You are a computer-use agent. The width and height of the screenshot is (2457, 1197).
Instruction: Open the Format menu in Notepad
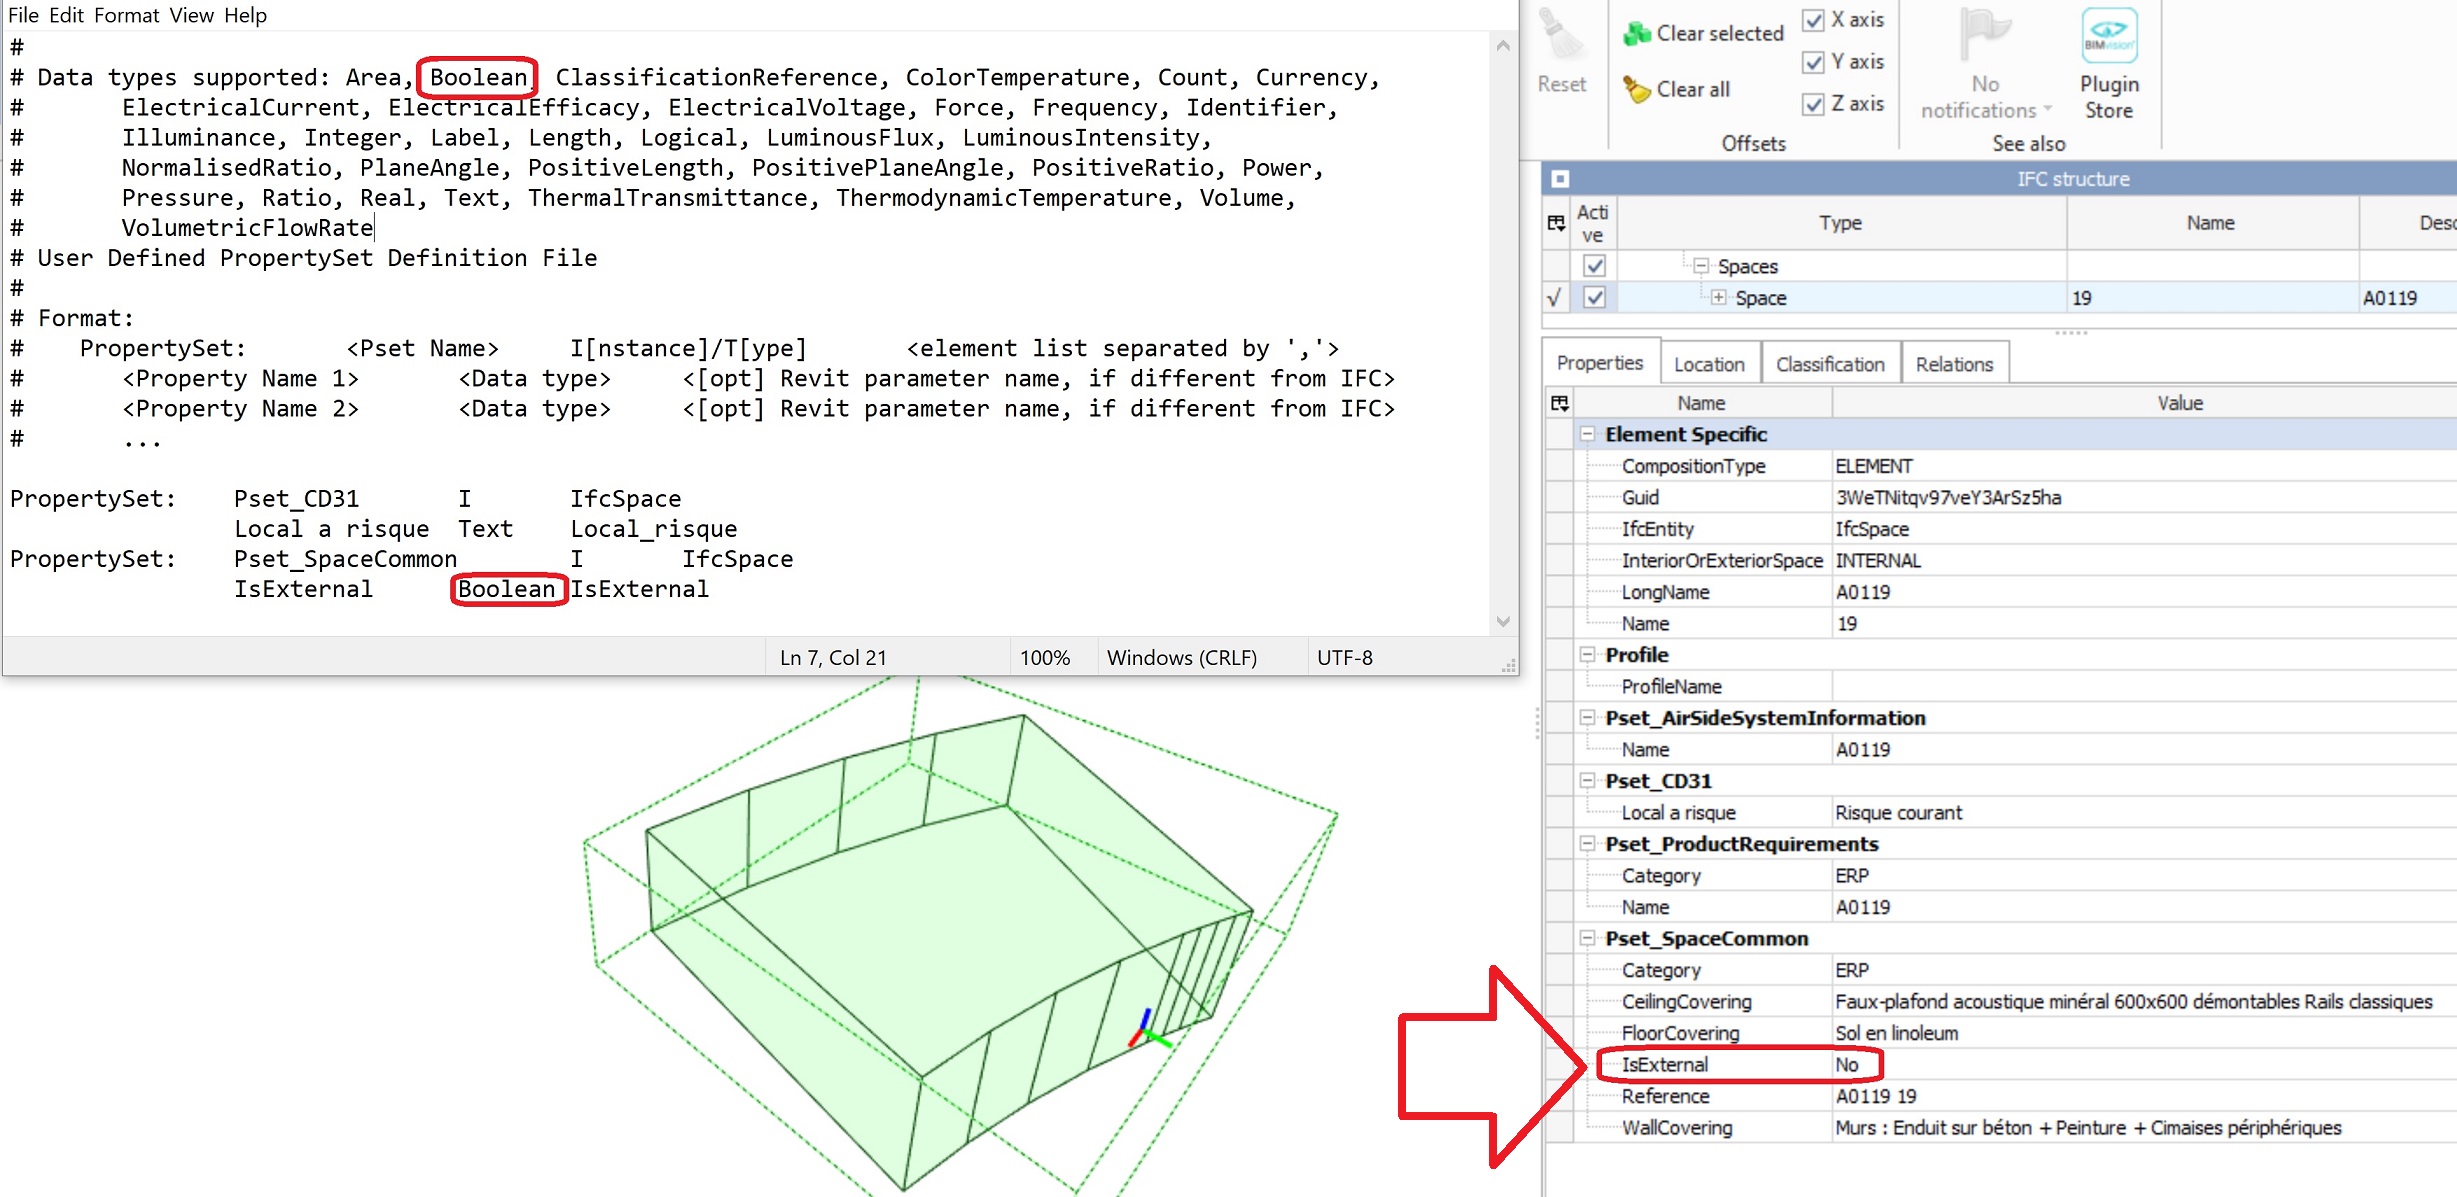coord(126,15)
